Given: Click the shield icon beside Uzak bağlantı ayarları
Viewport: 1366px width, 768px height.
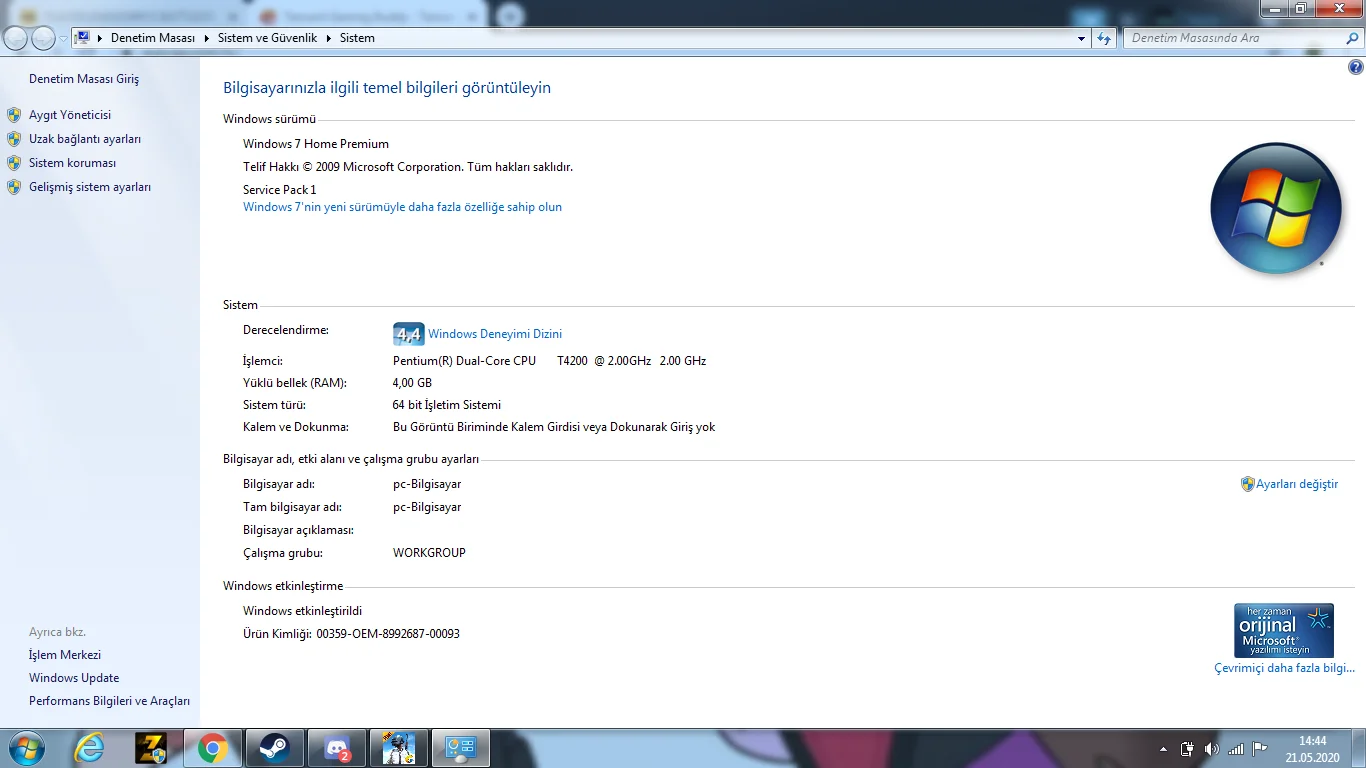Looking at the screenshot, I should (x=14, y=139).
